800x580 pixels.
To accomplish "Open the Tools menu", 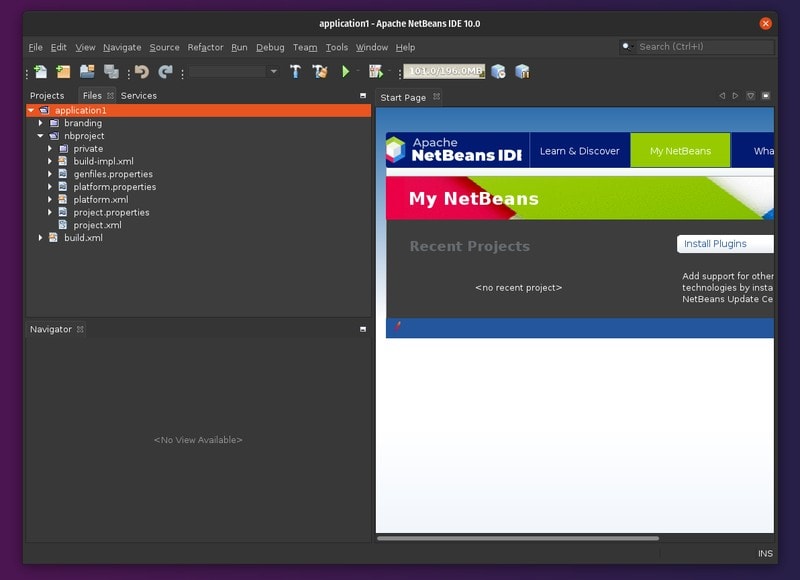I will click(337, 47).
